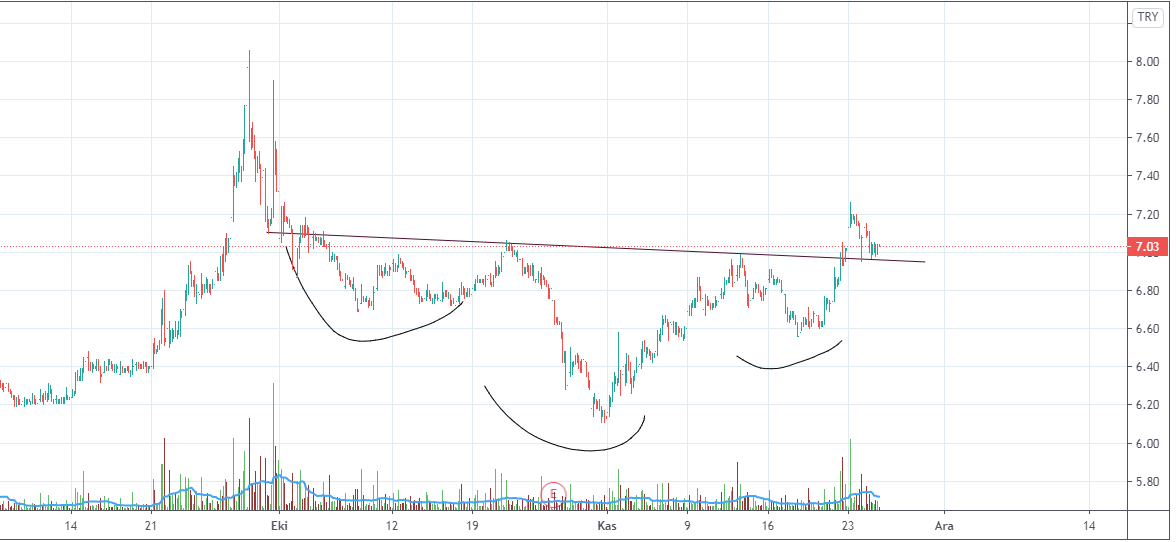This screenshot has width=1176, height=542.
Task: Click the 8.00 price axis label
Action: click(x=1148, y=61)
